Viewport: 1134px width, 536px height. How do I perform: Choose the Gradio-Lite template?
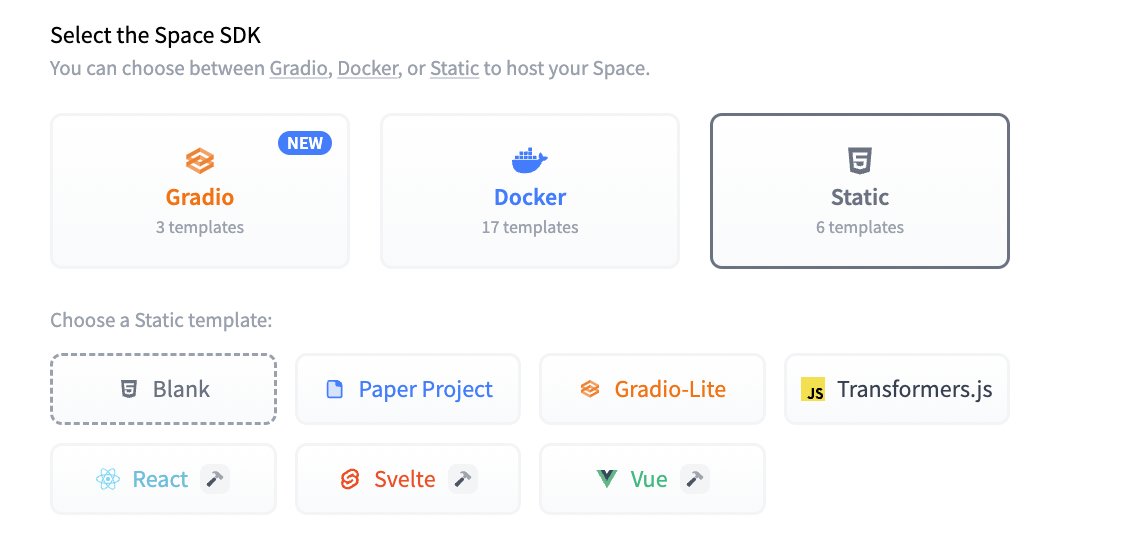point(652,389)
